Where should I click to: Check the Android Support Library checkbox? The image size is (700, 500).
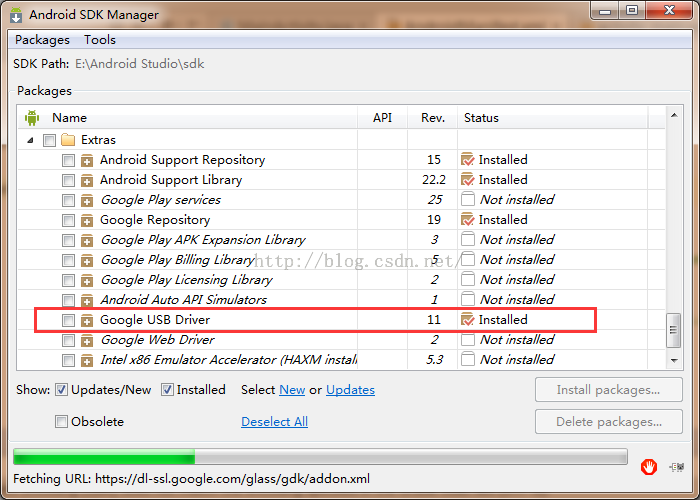68,180
